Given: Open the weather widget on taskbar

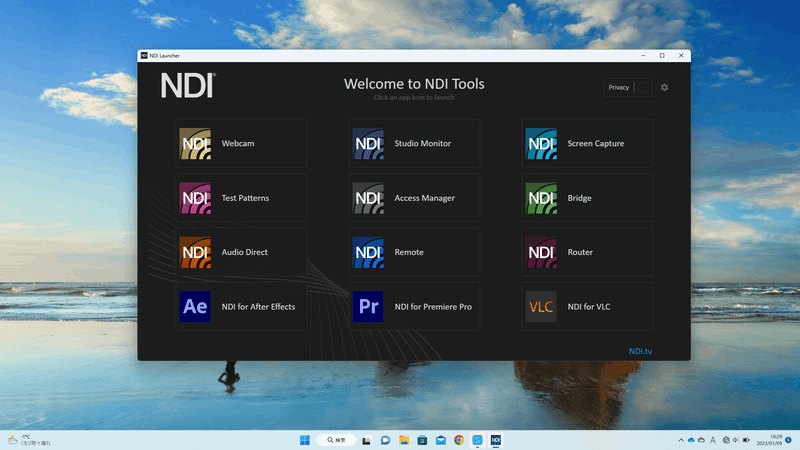Looking at the screenshot, I should (x=29, y=440).
